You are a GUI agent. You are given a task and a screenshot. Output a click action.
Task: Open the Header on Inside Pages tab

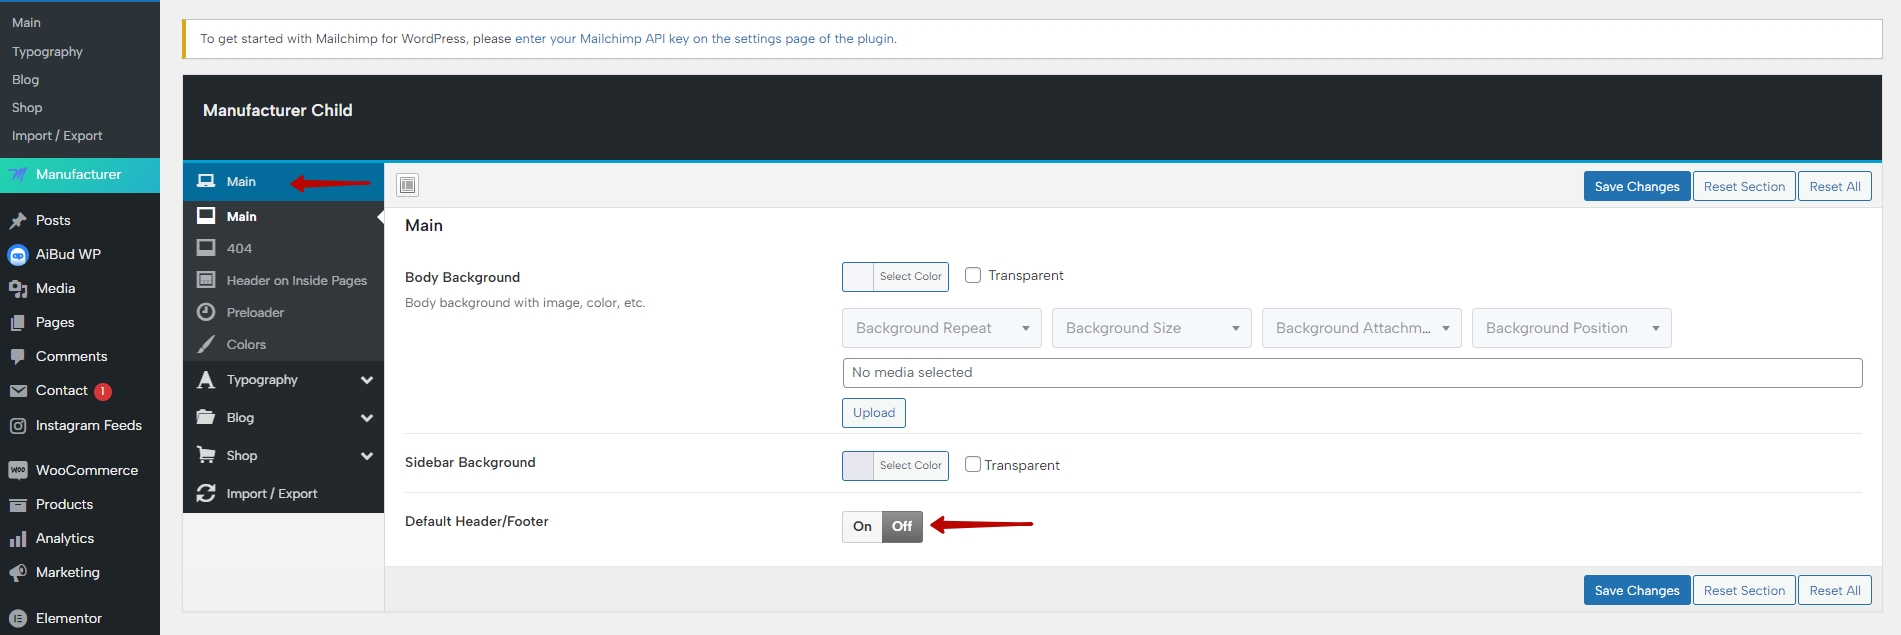pos(296,280)
